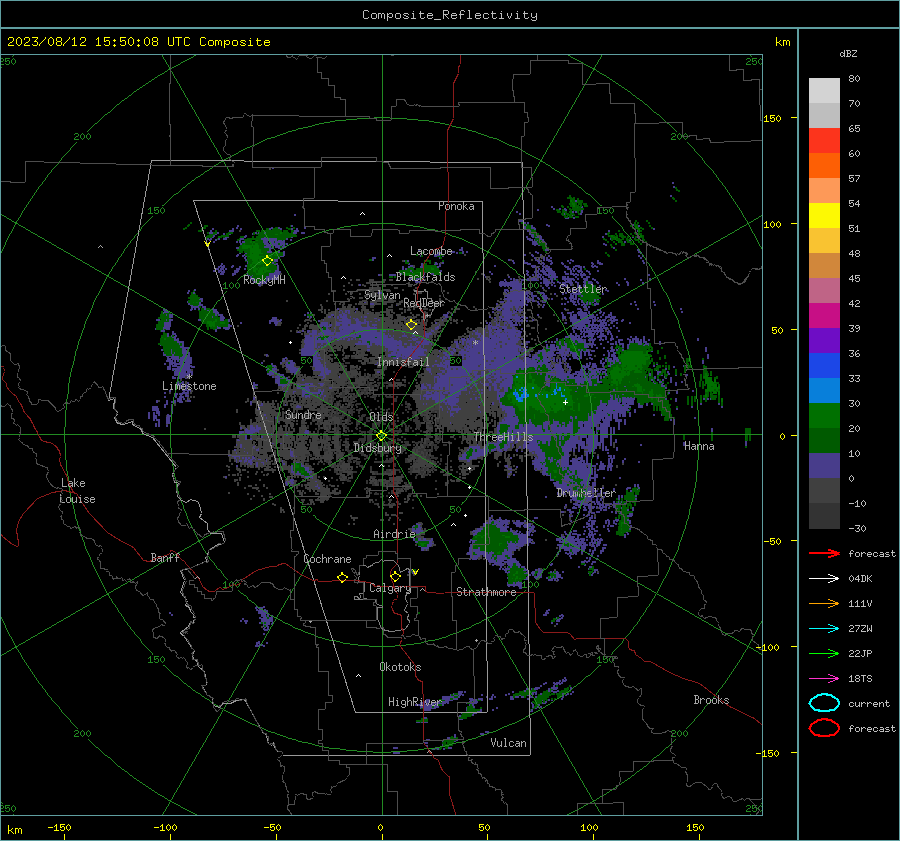Select the Didsbury label
The width and height of the screenshot is (900, 841).
click(378, 448)
